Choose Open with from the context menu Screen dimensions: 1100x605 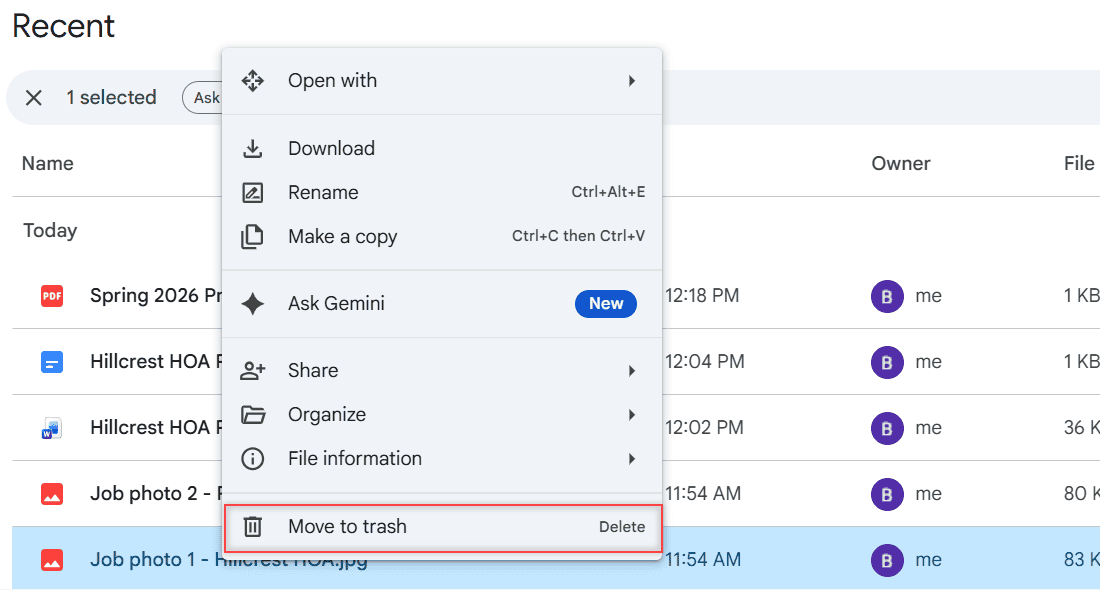(442, 81)
